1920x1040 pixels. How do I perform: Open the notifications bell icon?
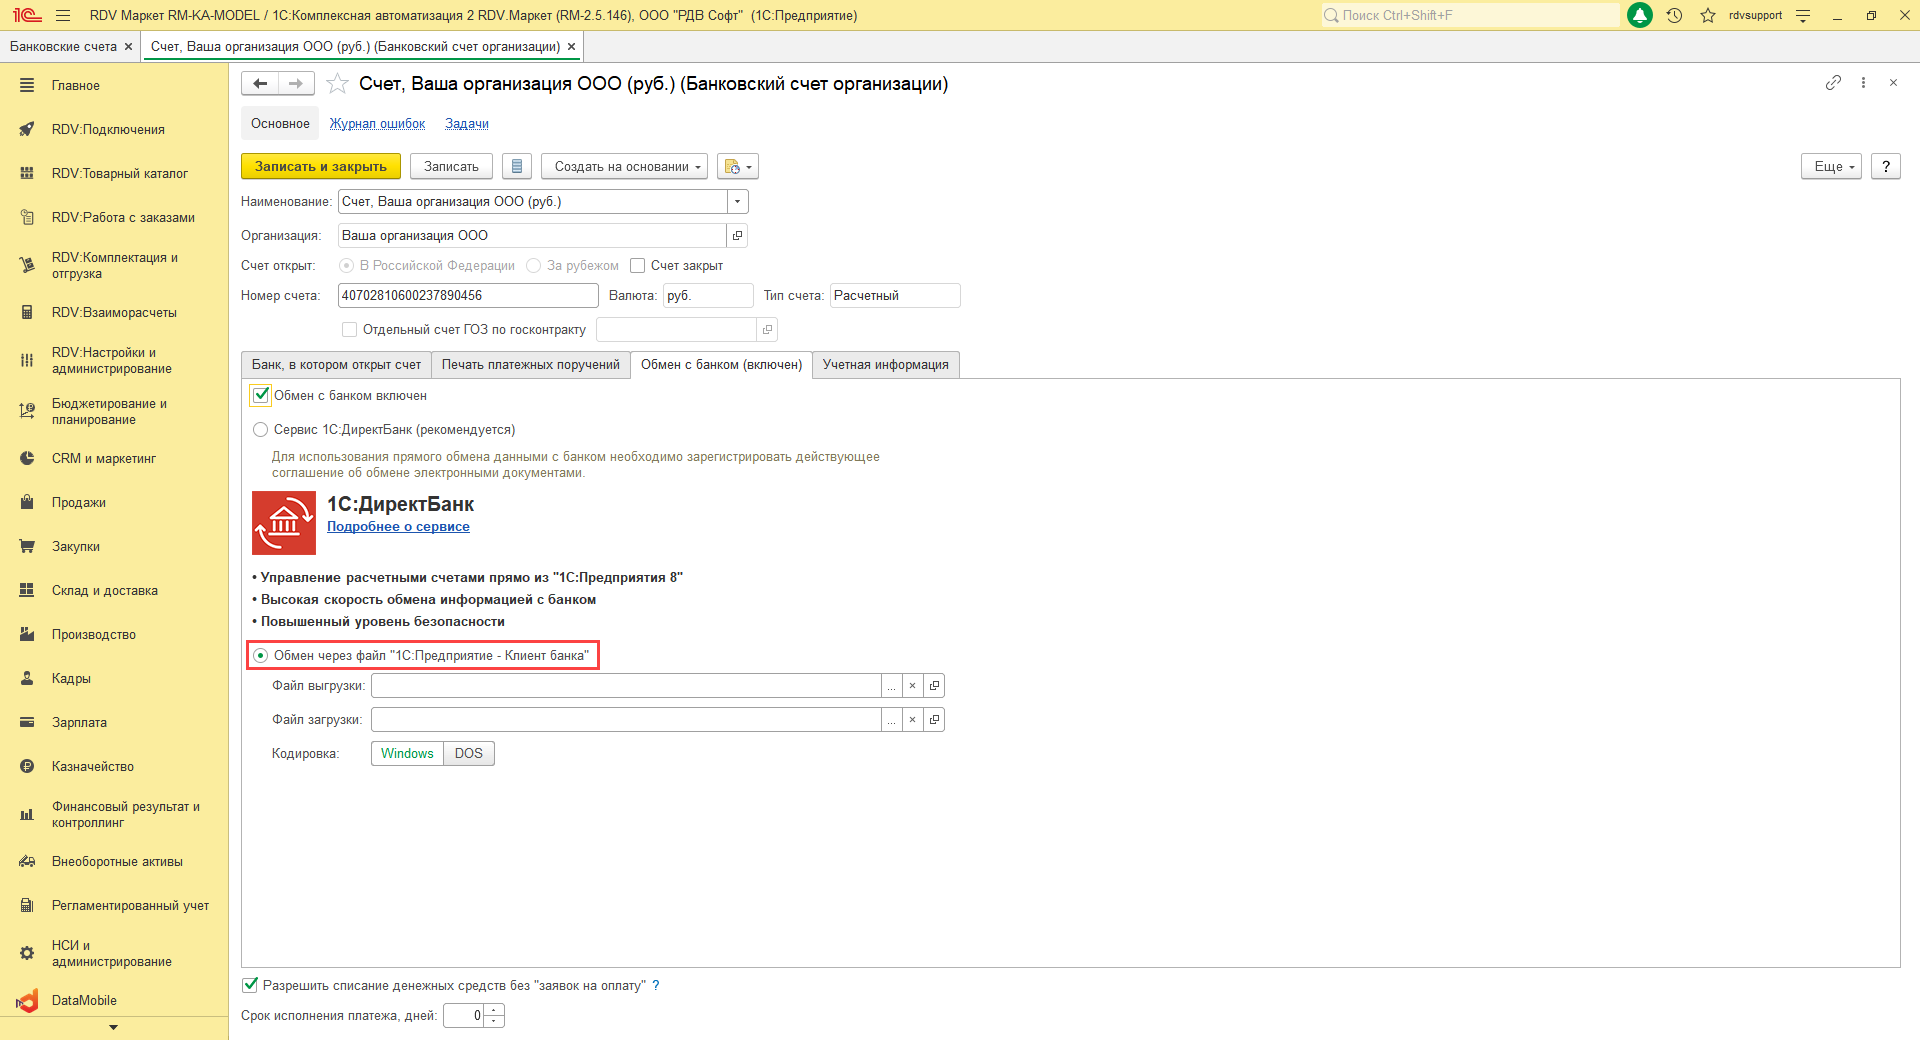pos(1640,15)
